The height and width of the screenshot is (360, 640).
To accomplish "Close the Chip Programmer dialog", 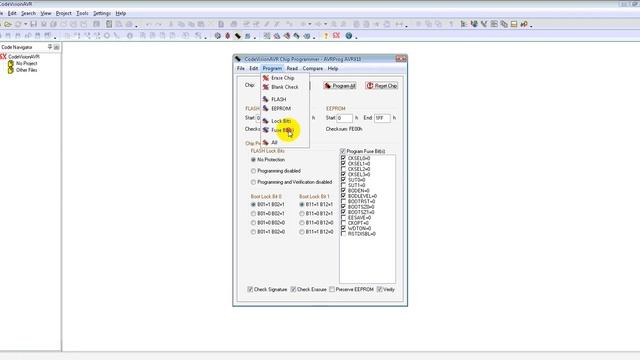I will point(401,59).
